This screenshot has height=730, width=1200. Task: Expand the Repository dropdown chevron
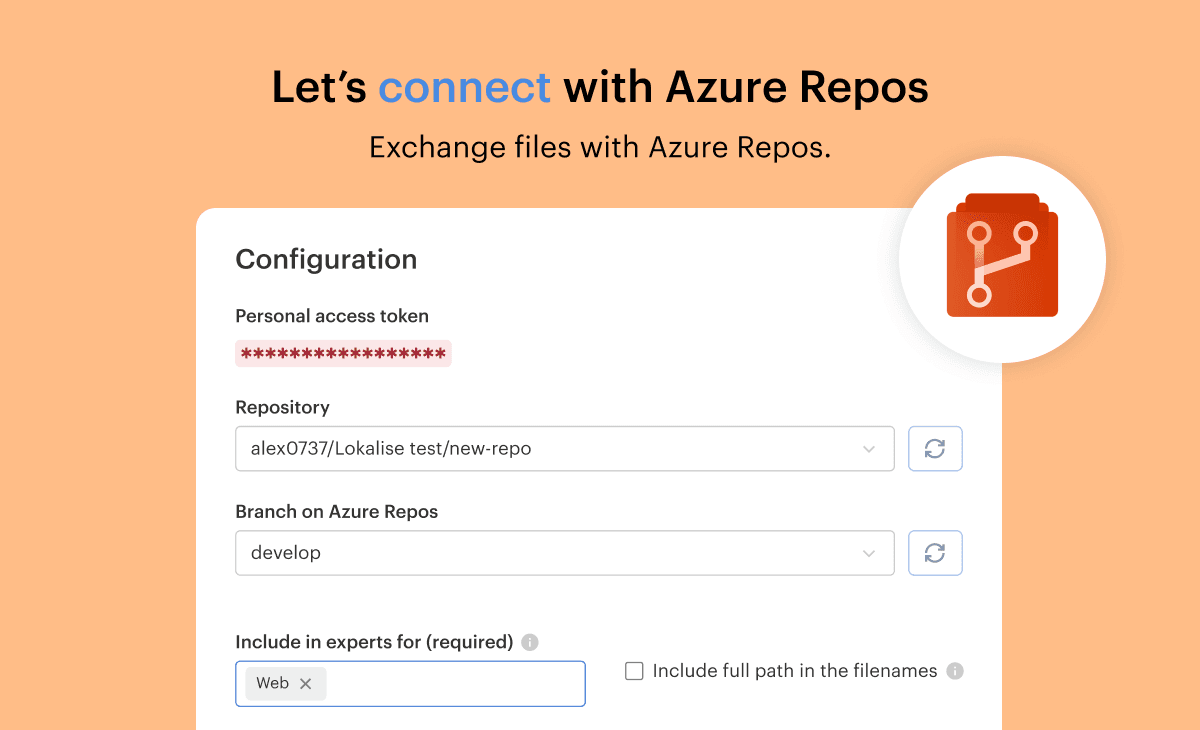tap(869, 449)
